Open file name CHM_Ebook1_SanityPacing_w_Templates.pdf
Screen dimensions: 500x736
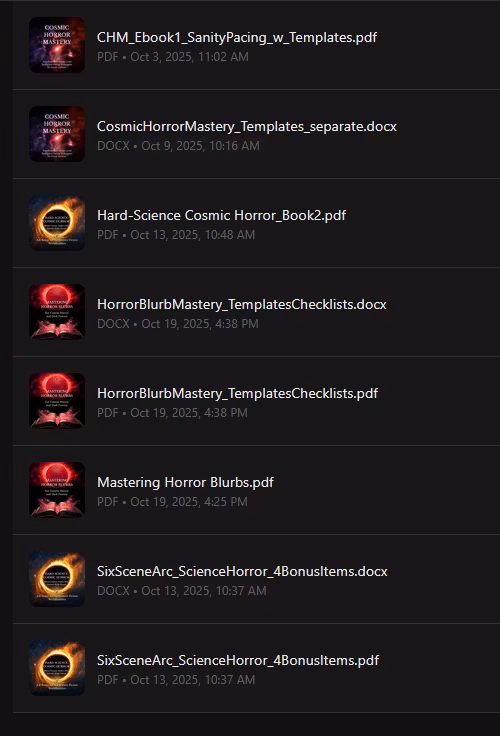coord(237,38)
